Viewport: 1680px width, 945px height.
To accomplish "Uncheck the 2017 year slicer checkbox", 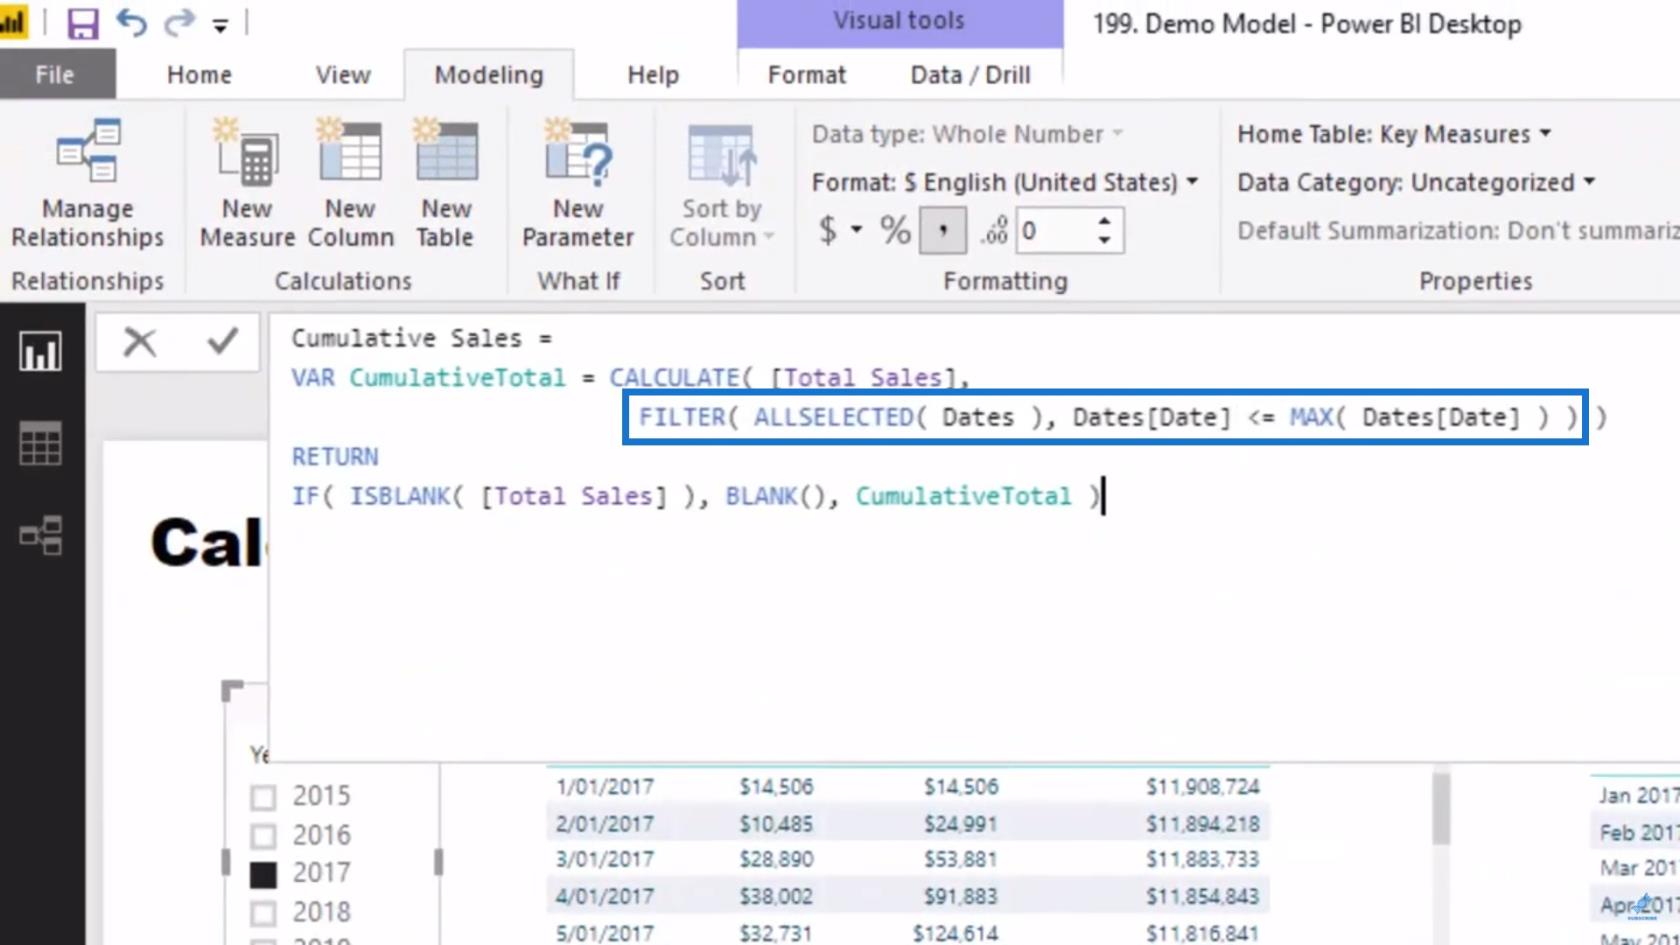I will point(263,875).
